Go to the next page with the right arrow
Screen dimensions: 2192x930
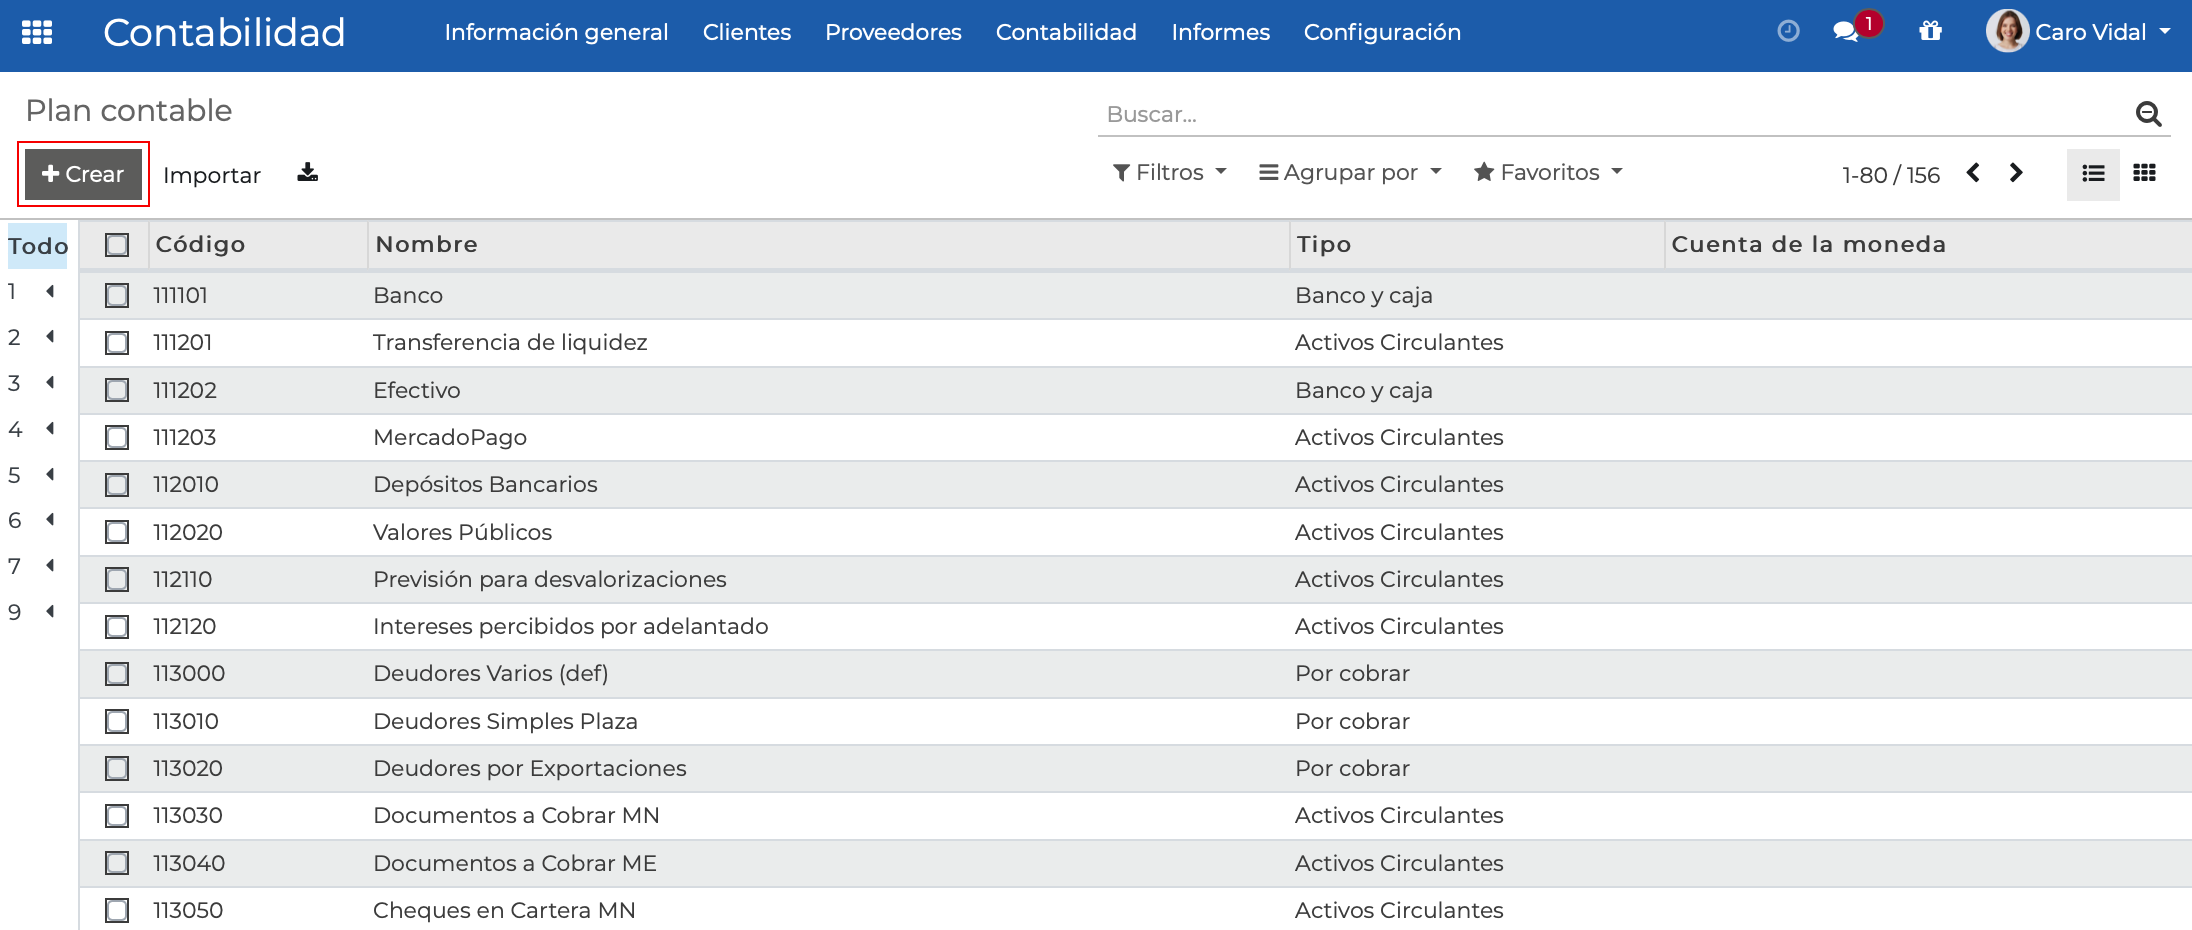point(2016,173)
